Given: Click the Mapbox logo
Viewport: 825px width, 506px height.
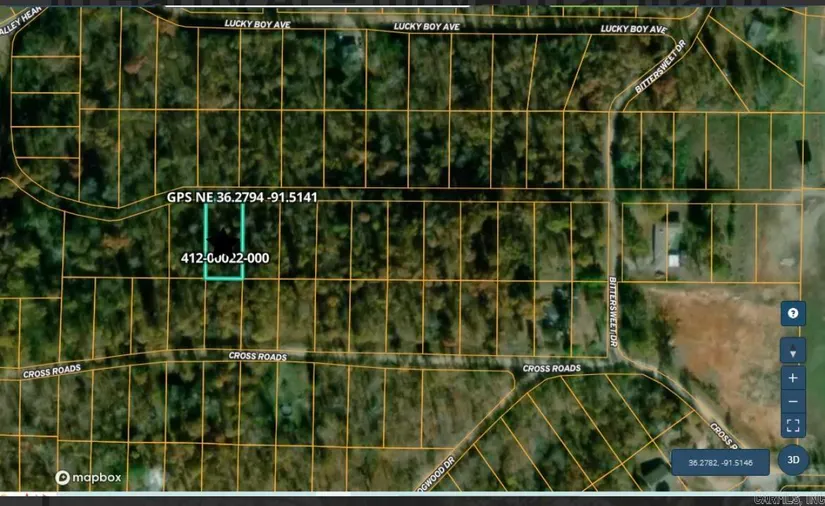Looking at the screenshot, I should coord(89,478).
